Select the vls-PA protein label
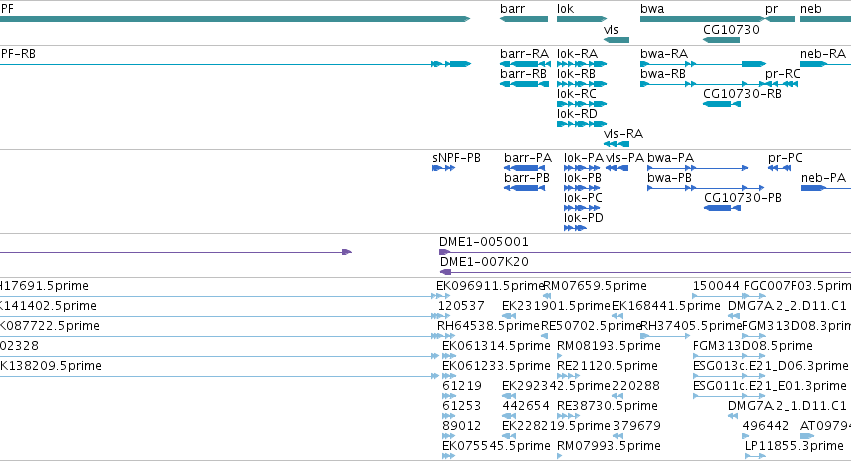This screenshot has width=851, height=461. (x=625, y=158)
